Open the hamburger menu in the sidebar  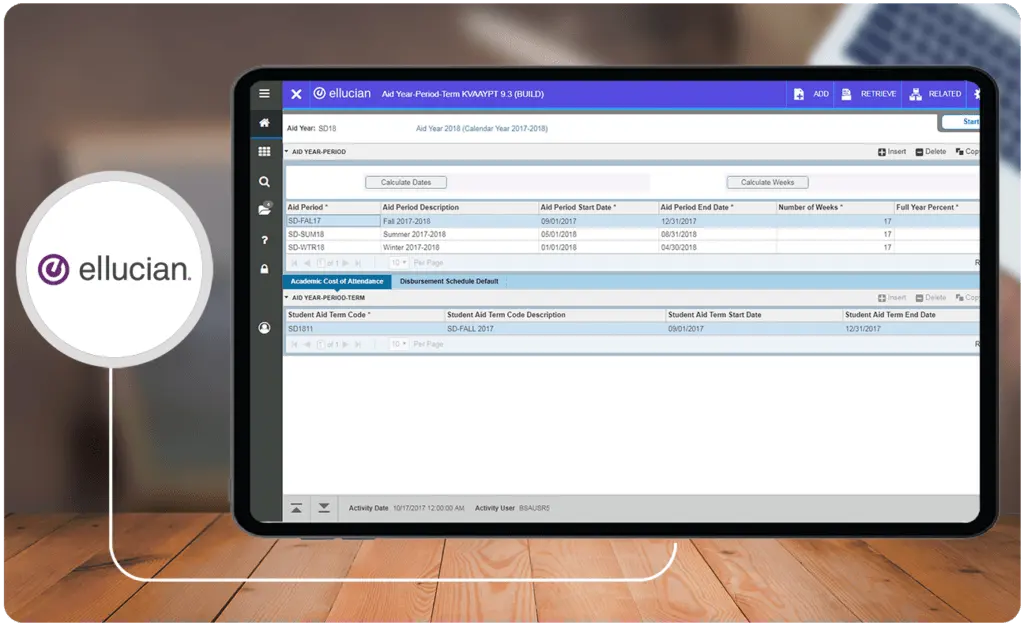pyautogui.click(x=264, y=93)
